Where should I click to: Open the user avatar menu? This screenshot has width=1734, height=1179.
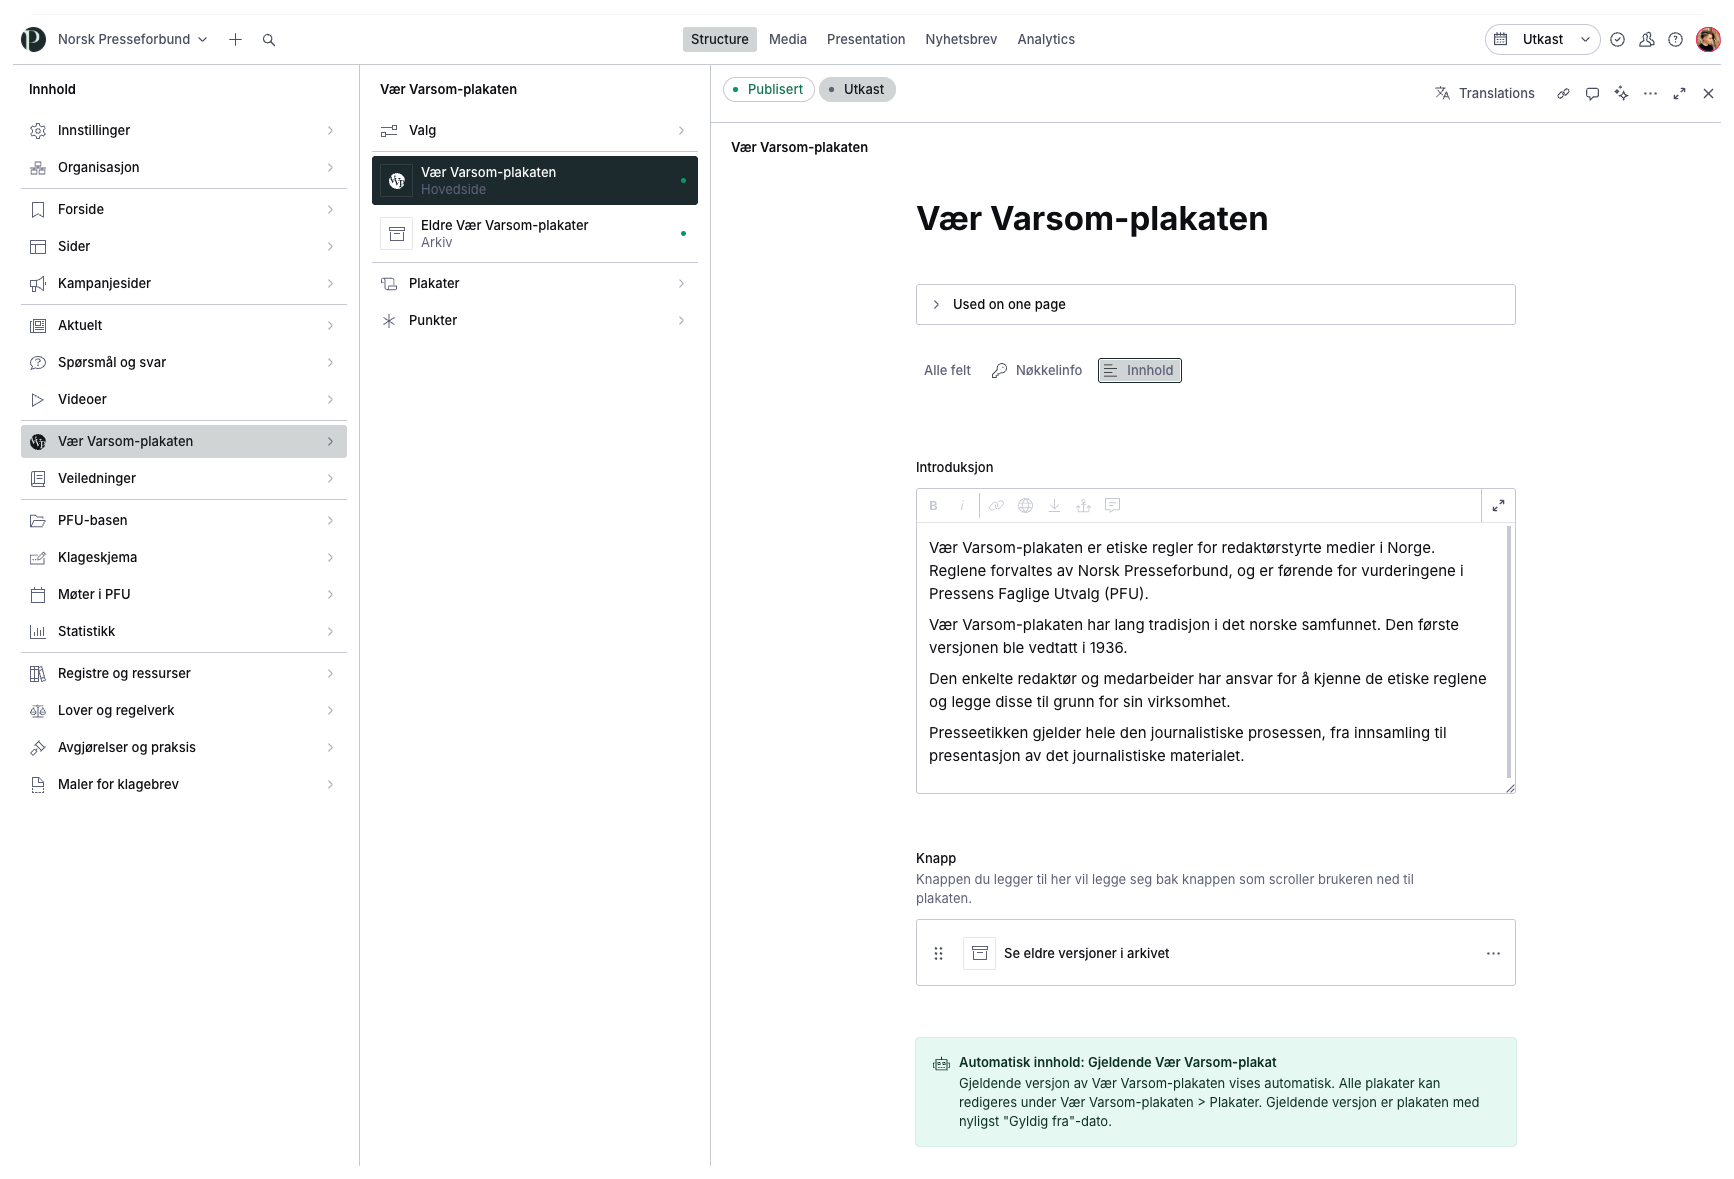tap(1708, 40)
